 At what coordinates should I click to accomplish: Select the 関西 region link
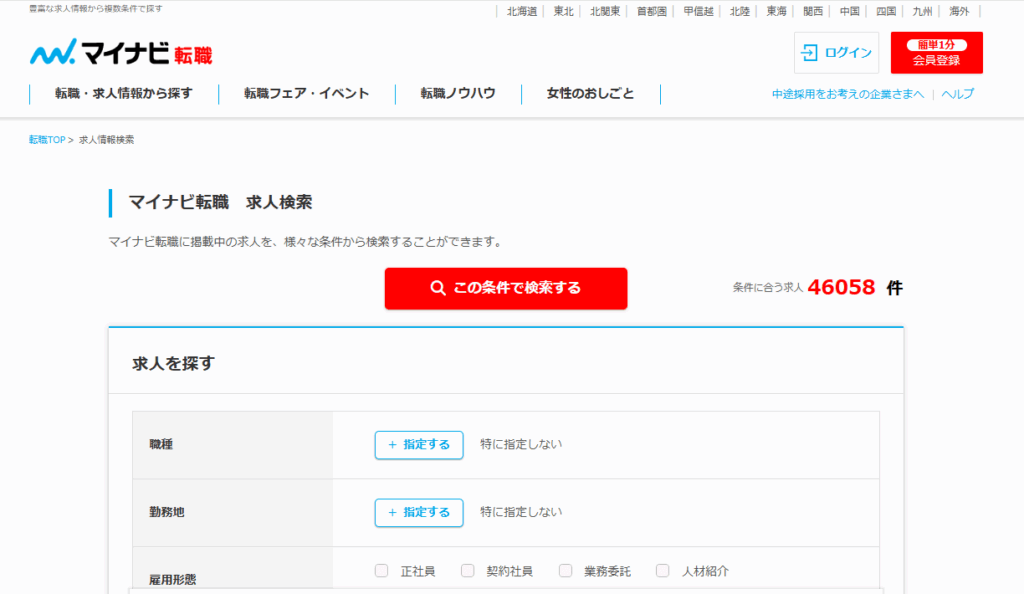coord(813,12)
